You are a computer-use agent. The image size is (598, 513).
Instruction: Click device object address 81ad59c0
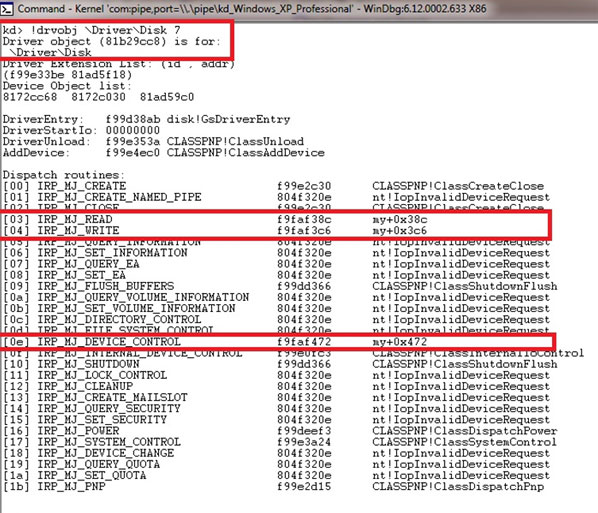pos(167,97)
